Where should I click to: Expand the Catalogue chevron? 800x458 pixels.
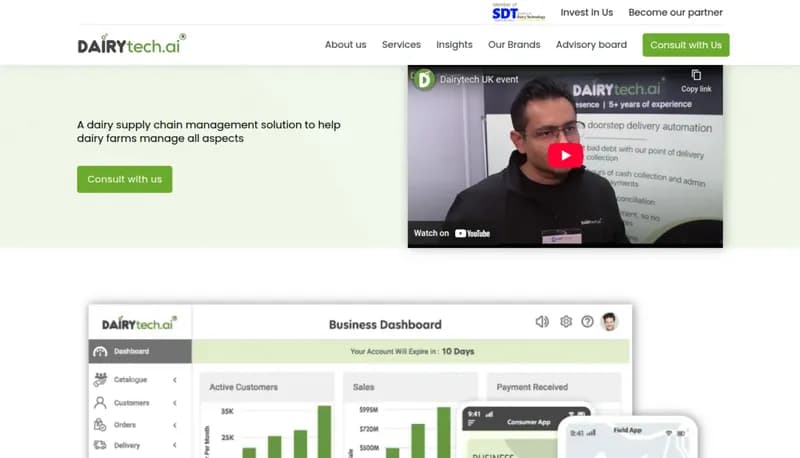click(x=174, y=380)
